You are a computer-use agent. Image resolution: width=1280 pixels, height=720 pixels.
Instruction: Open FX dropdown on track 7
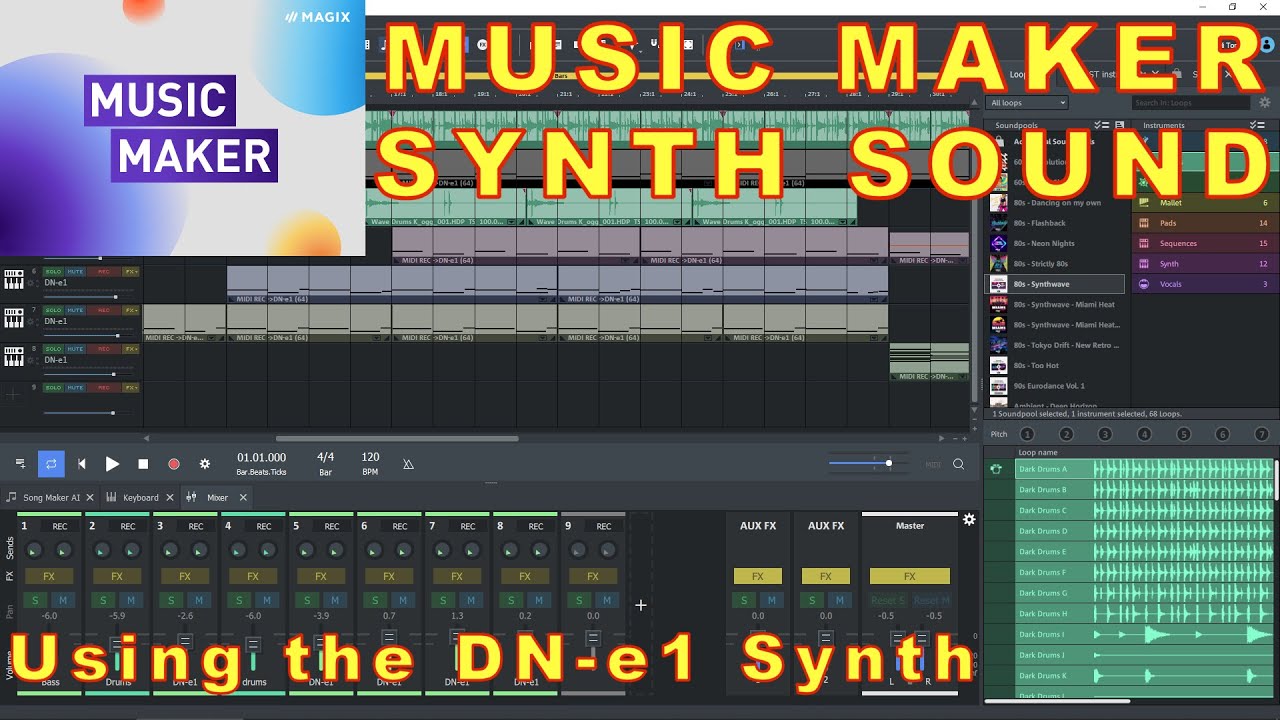[131, 310]
